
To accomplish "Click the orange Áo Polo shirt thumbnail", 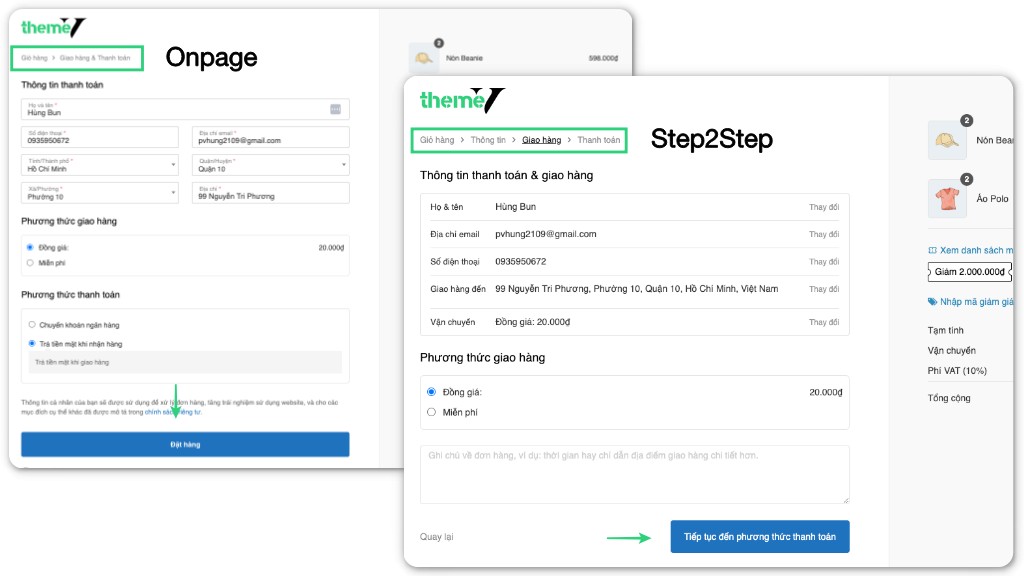I will click(x=947, y=198).
